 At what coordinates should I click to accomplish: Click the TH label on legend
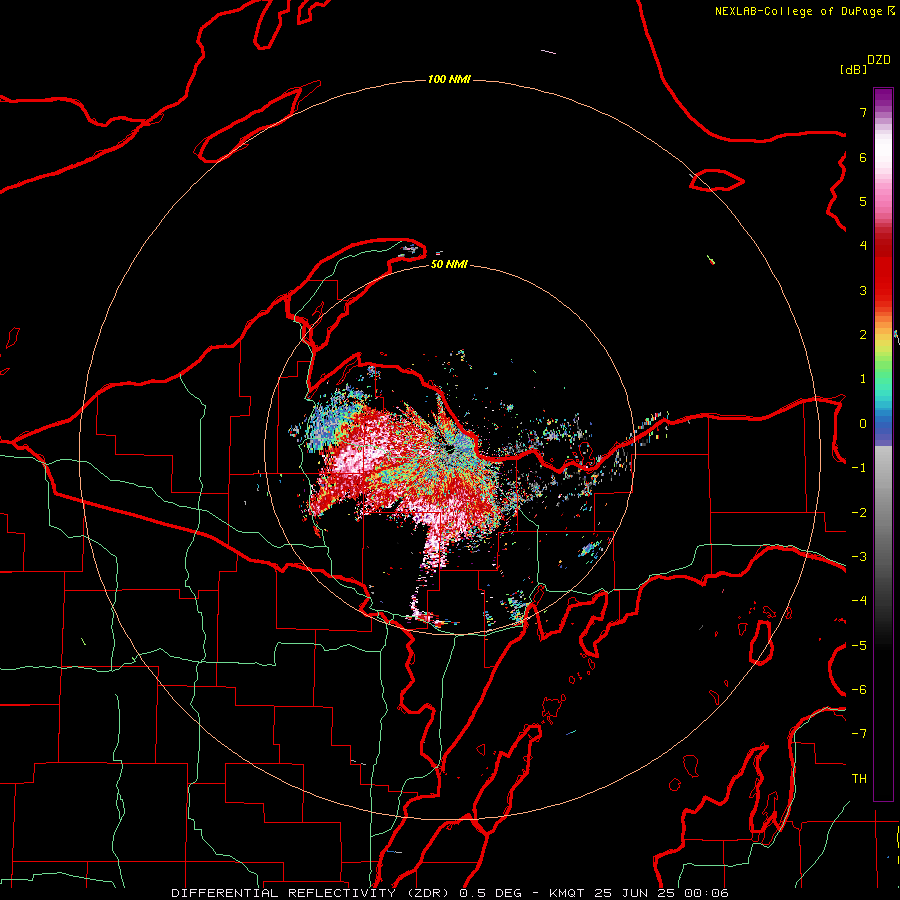click(859, 778)
